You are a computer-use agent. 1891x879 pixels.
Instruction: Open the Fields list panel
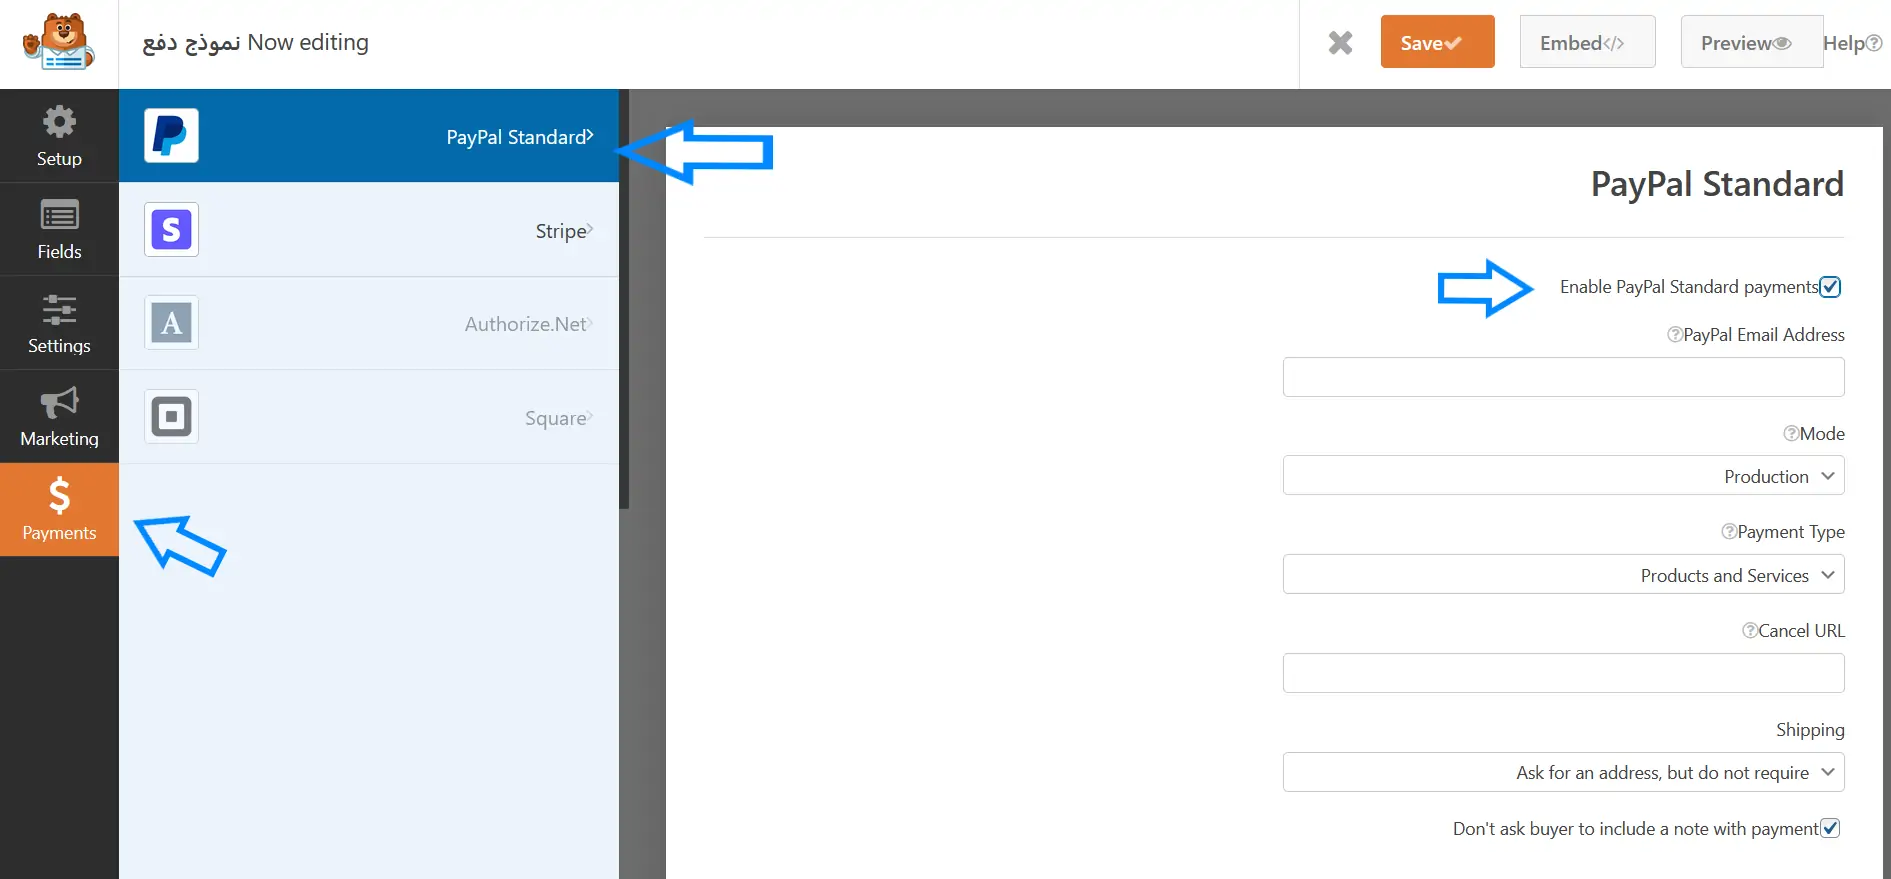[59, 229]
